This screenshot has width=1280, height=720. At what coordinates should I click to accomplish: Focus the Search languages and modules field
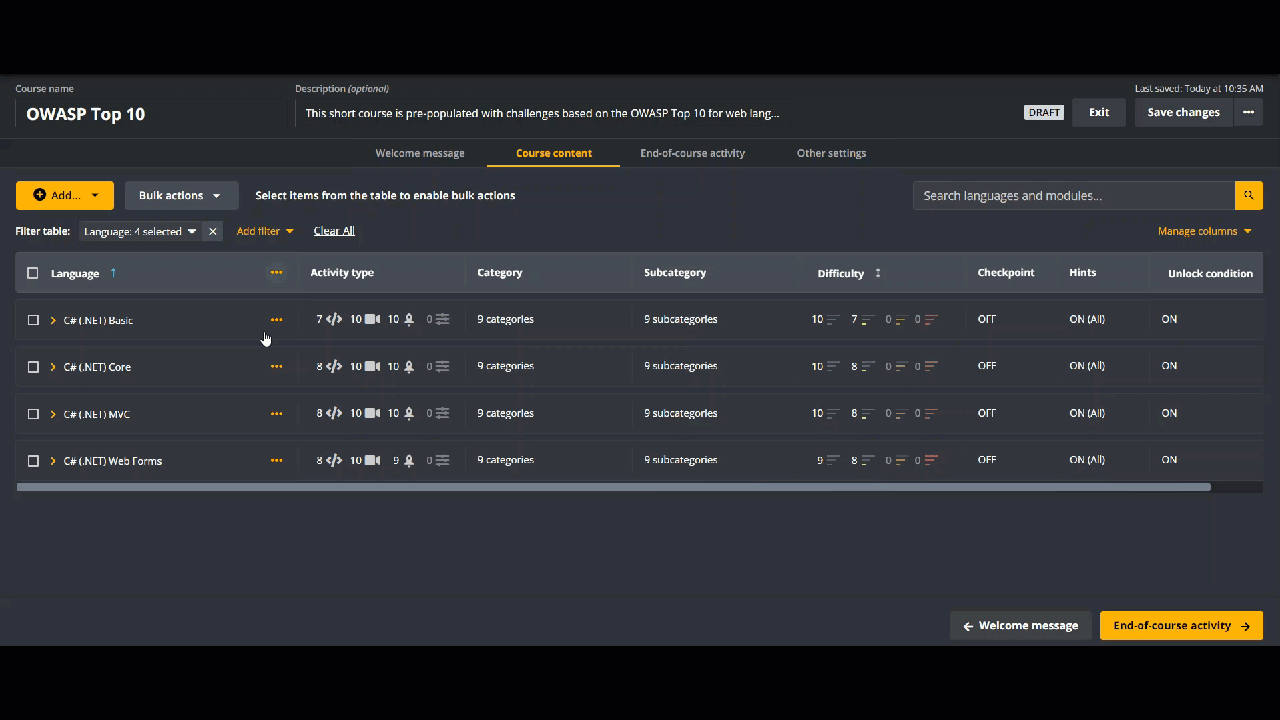[1074, 195]
